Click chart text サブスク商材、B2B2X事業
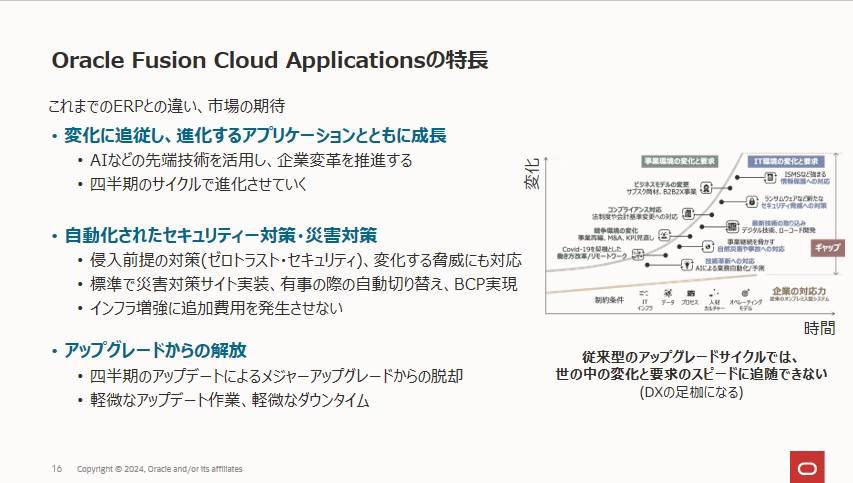The image size is (853, 483). [662, 191]
